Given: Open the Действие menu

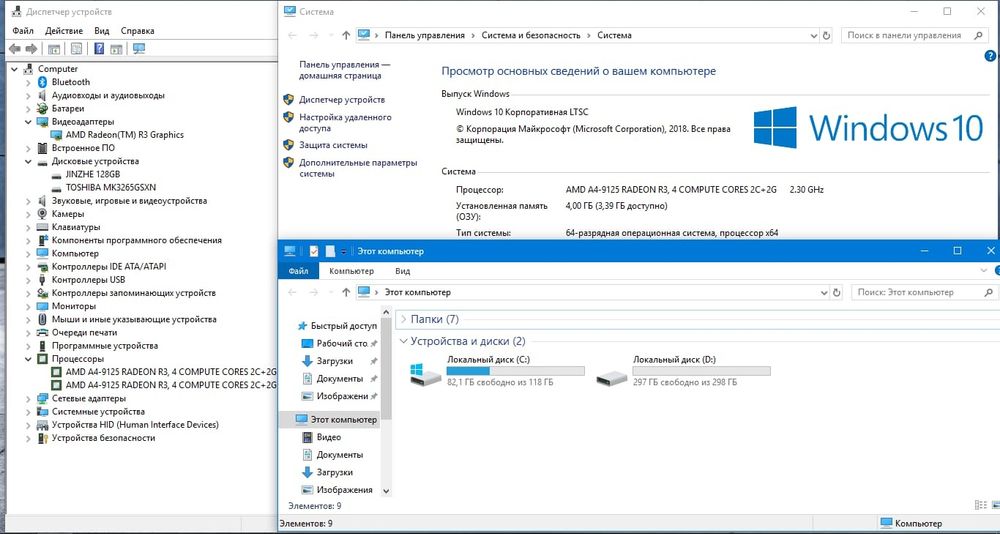Looking at the screenshot, I should 64,31.
